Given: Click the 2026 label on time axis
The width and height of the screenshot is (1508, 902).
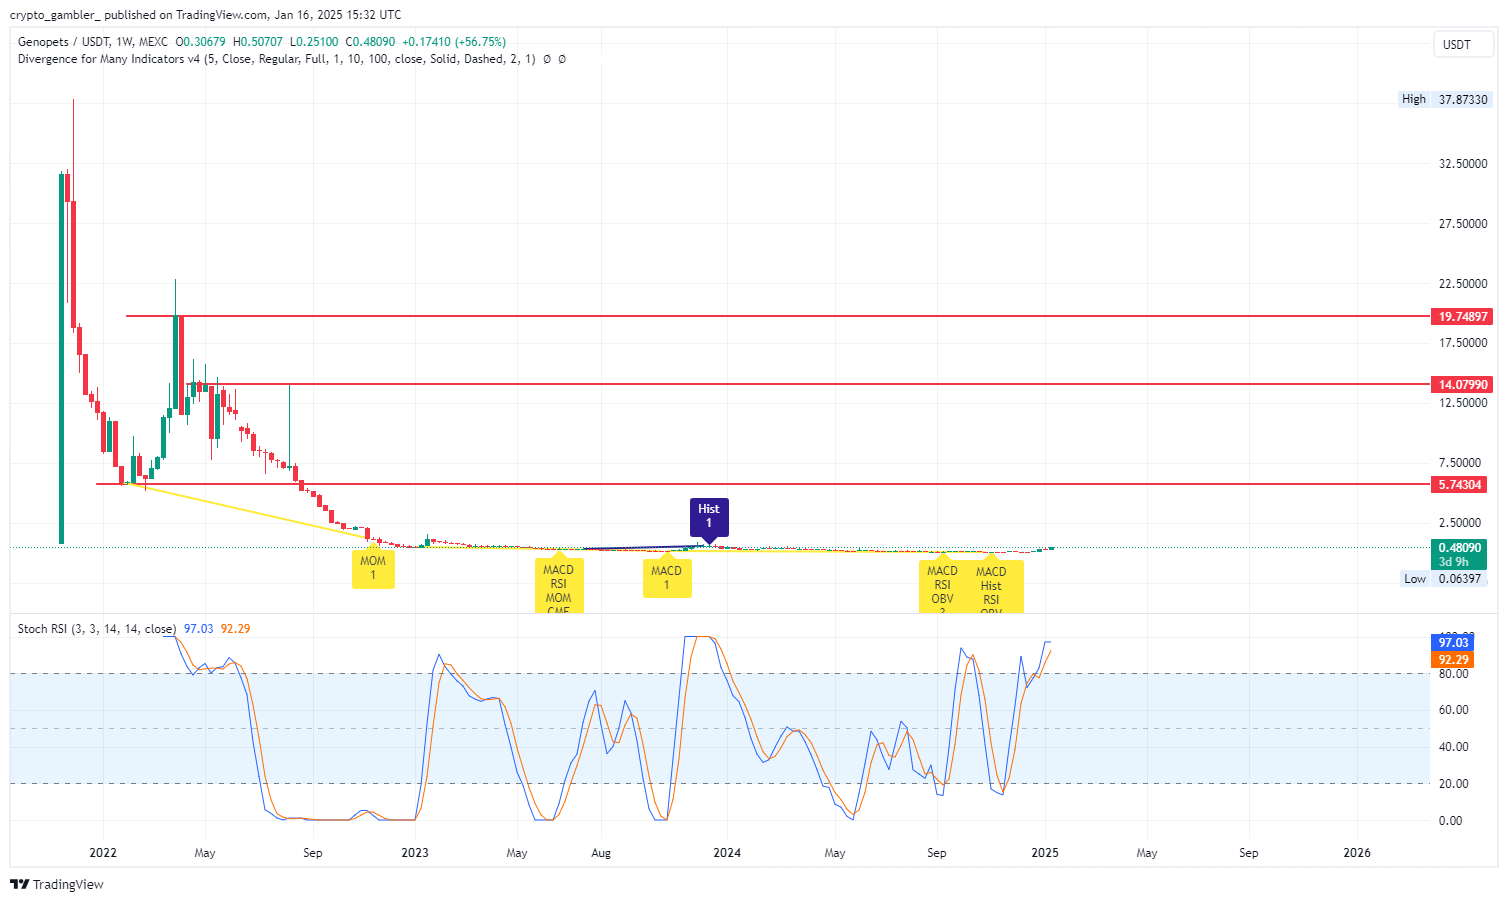Looking at the screenshot, I should click(1357, 853).
